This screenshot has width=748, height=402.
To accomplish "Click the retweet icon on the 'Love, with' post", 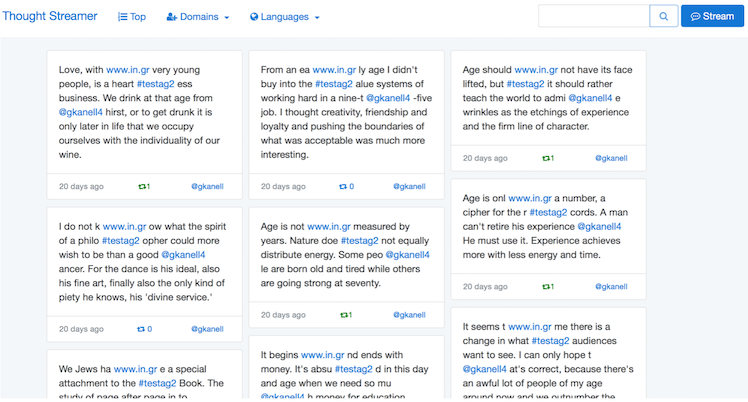I will coord(142,186).
